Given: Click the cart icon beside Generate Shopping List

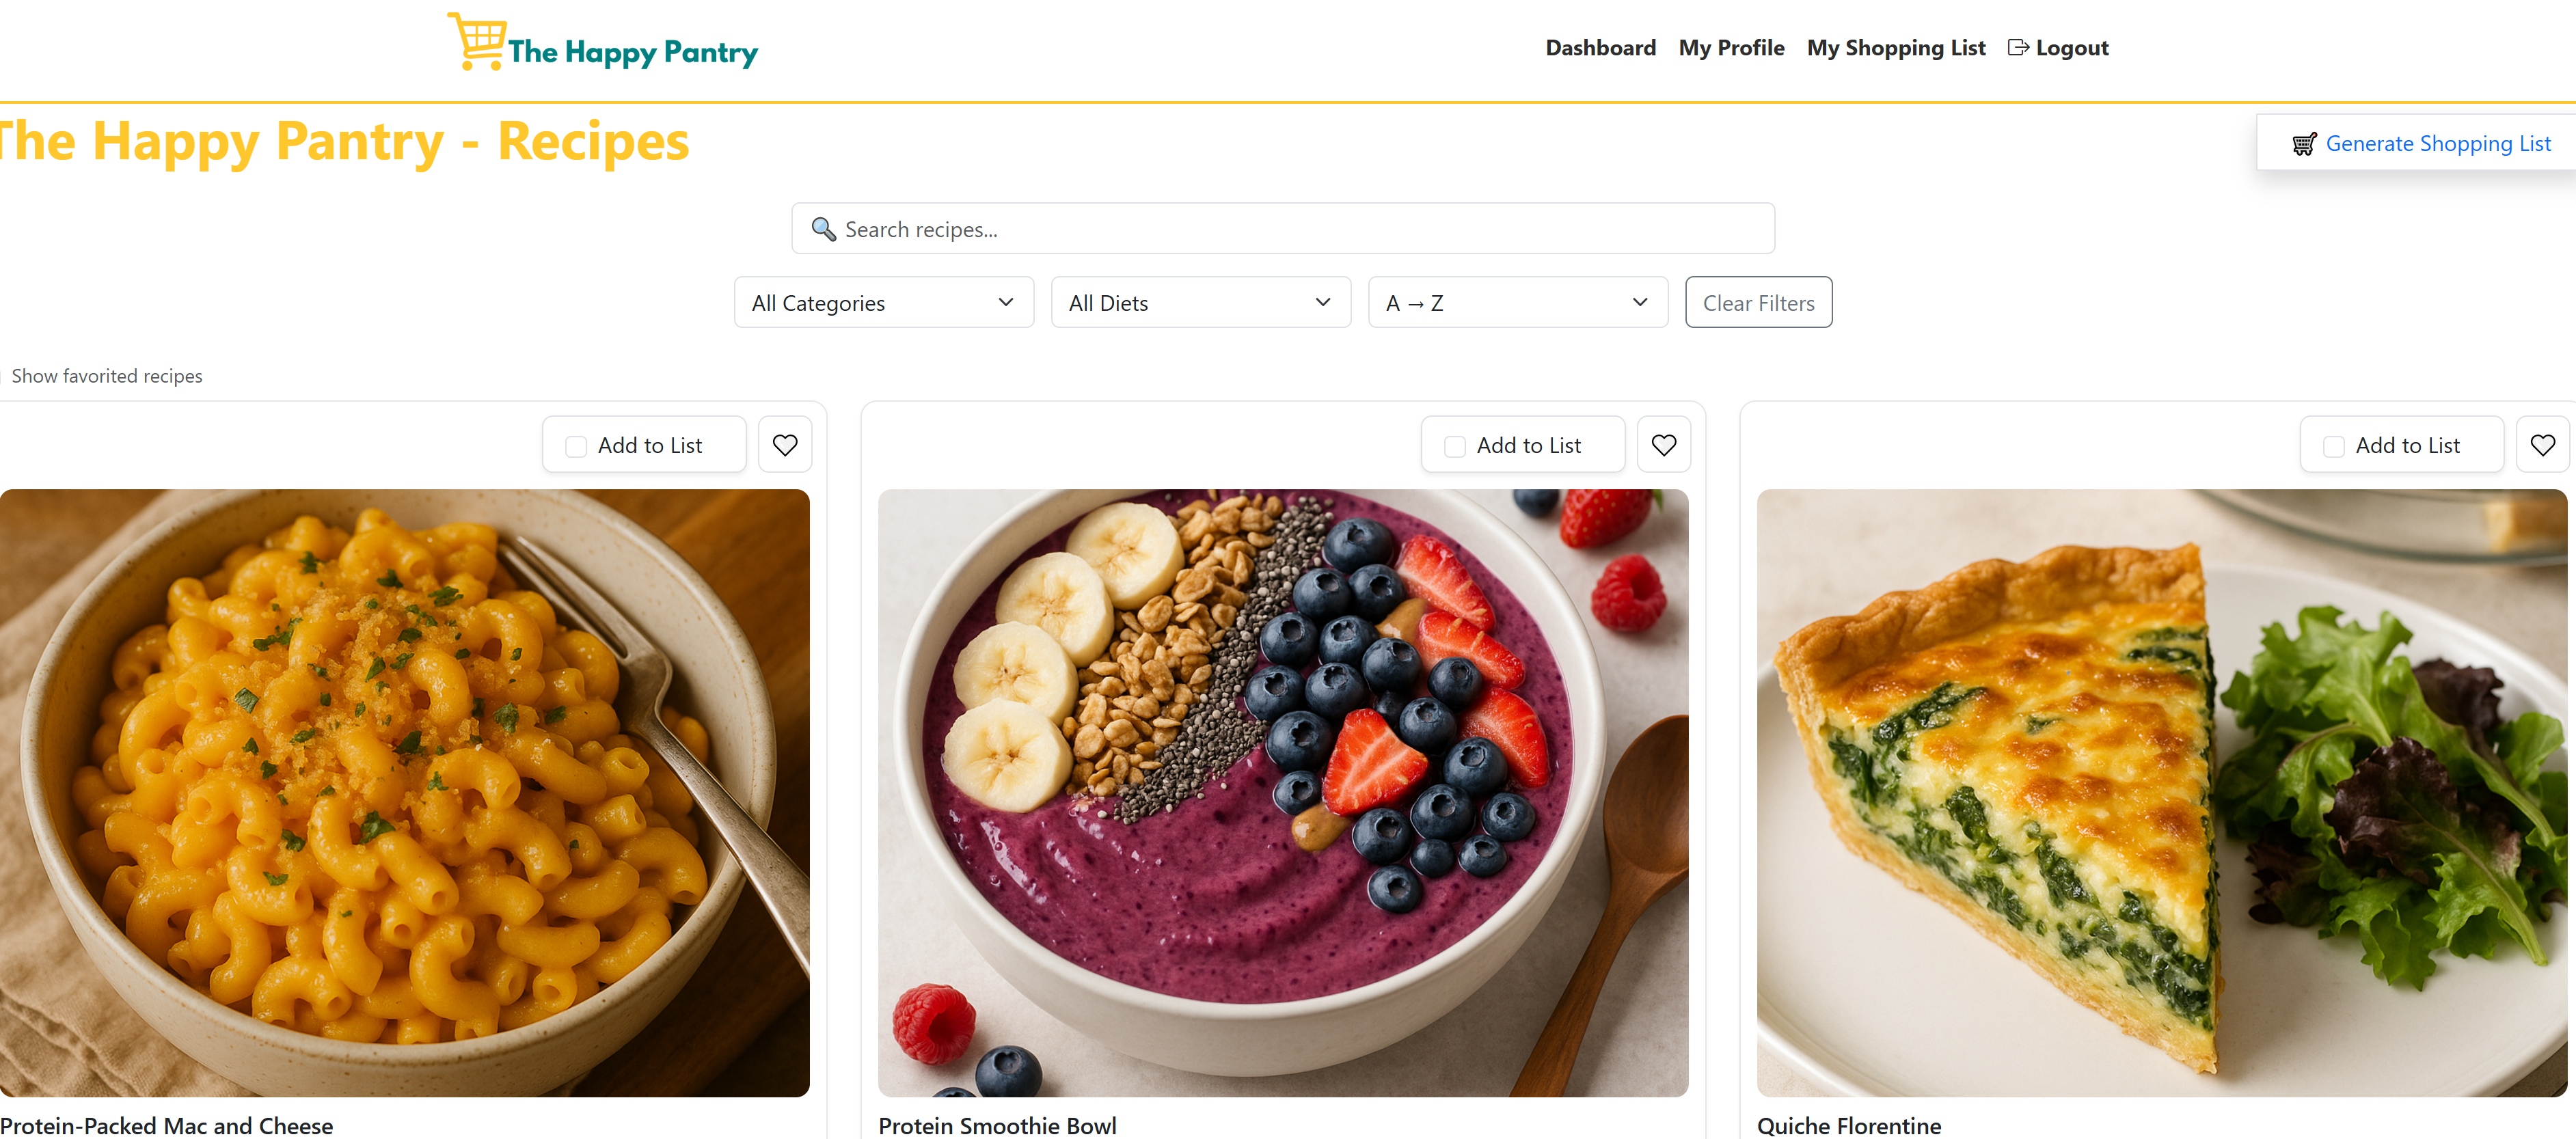Looking at the screenshot, I should pyautogui.click(x=2304, y=144).
